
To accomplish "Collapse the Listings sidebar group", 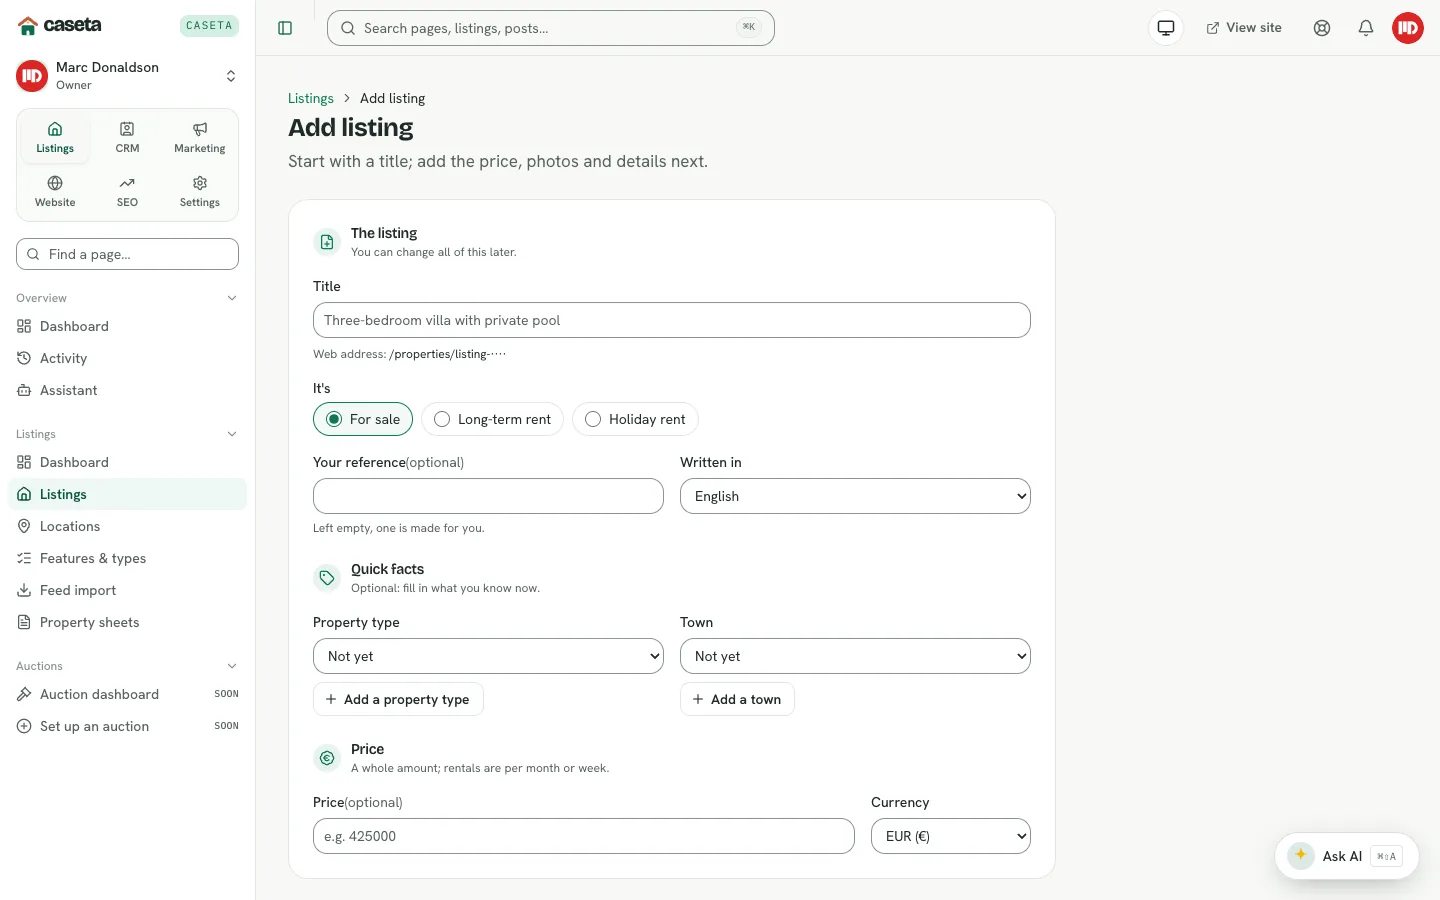I will 127,434.
